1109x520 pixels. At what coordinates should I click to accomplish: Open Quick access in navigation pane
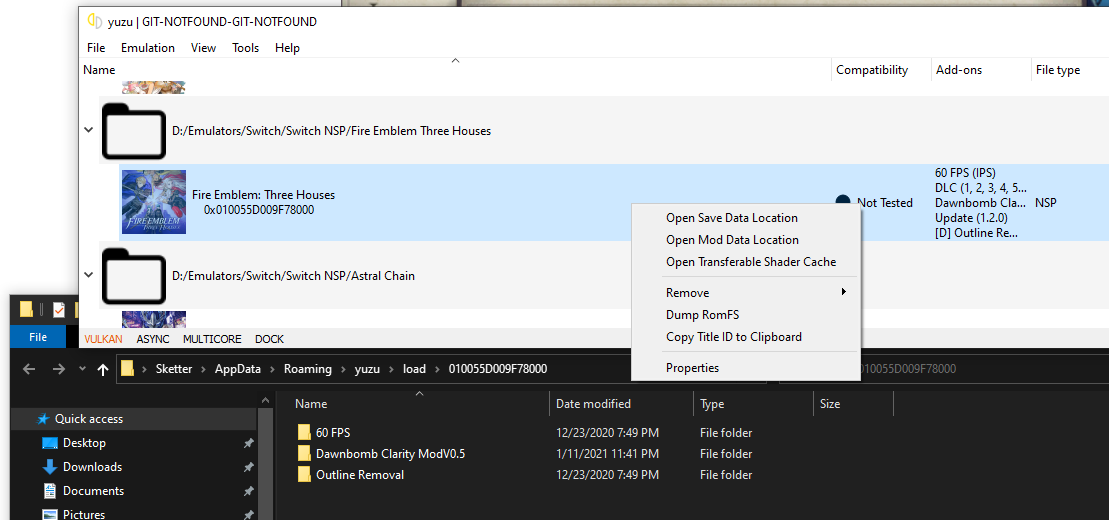click(88, 419)
